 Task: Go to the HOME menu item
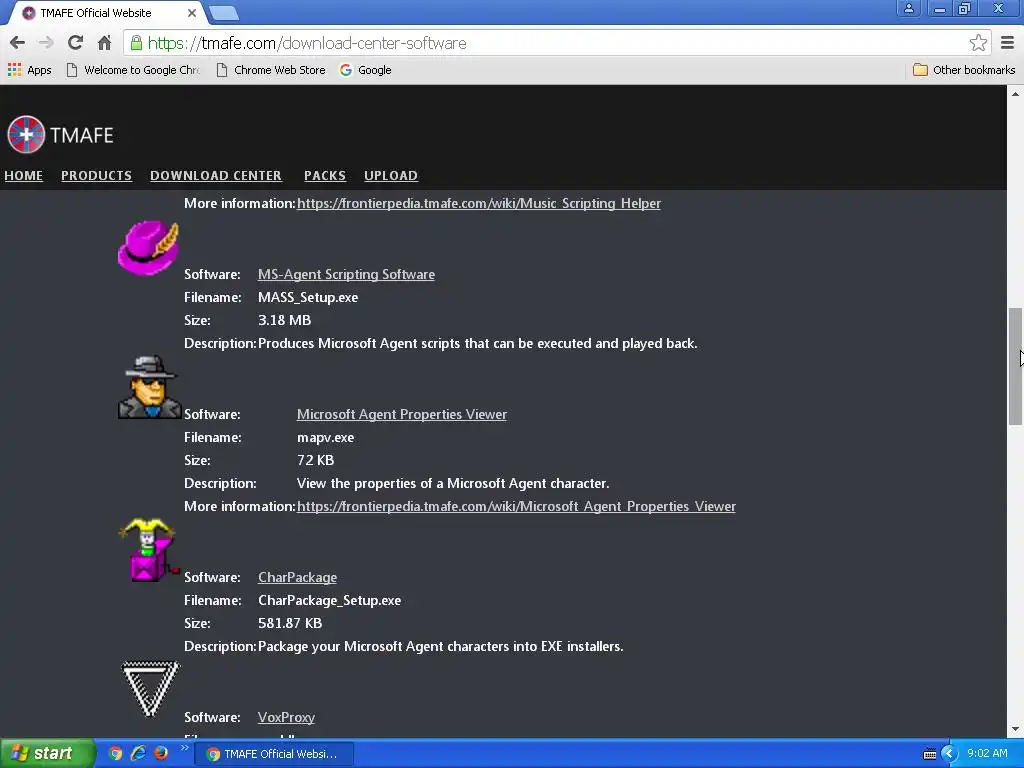click(x=24, y=176)
